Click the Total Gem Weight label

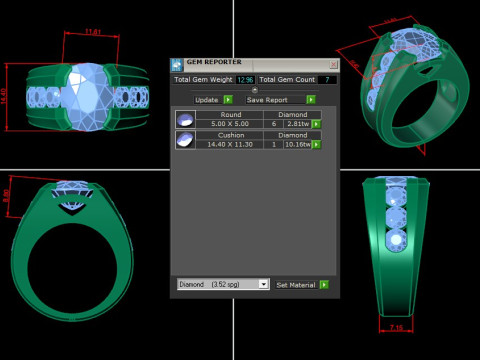click(203, 80)
